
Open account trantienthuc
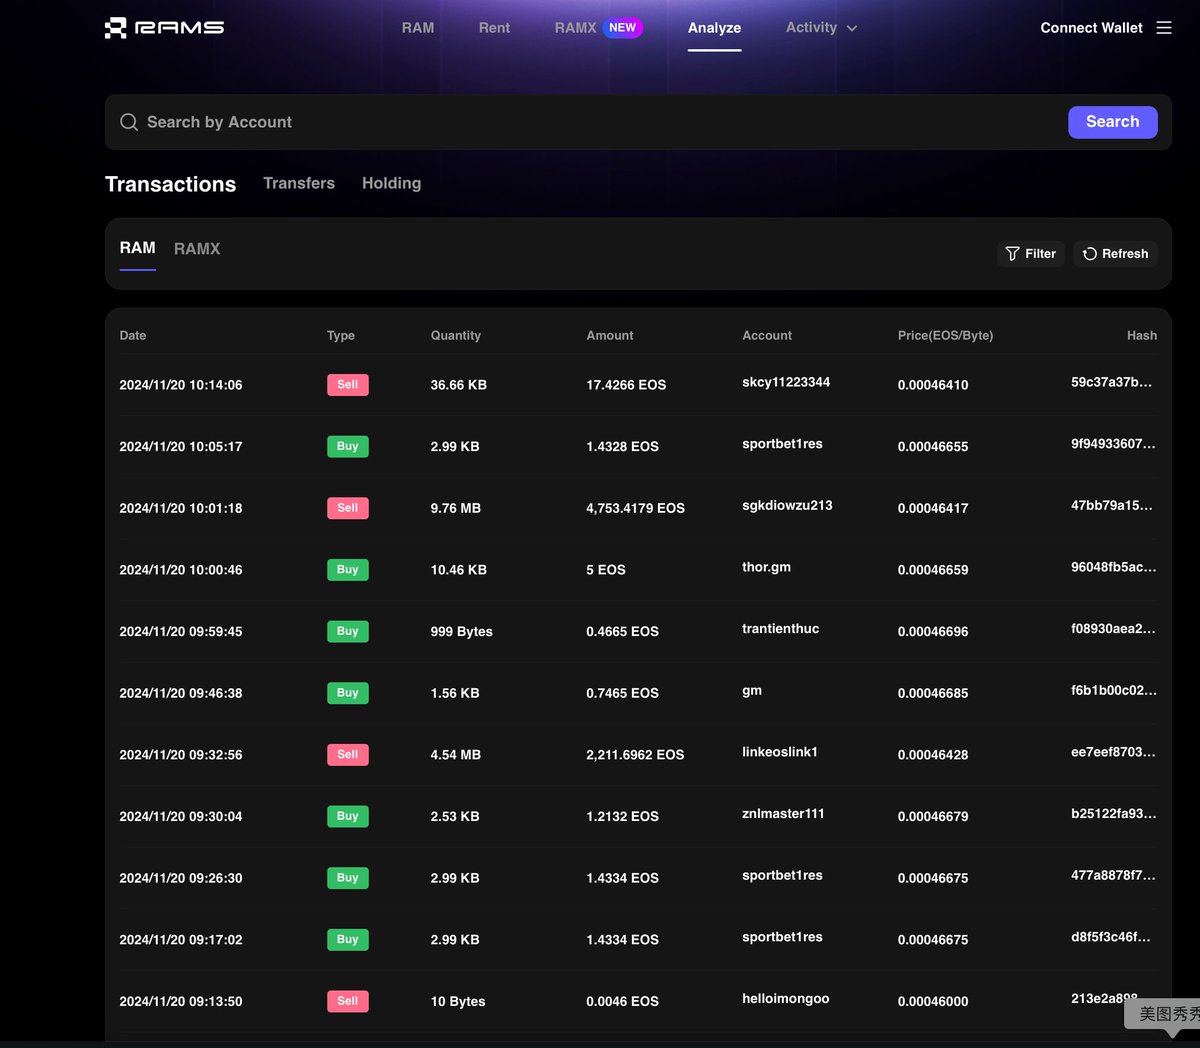[x=780, y=629]
